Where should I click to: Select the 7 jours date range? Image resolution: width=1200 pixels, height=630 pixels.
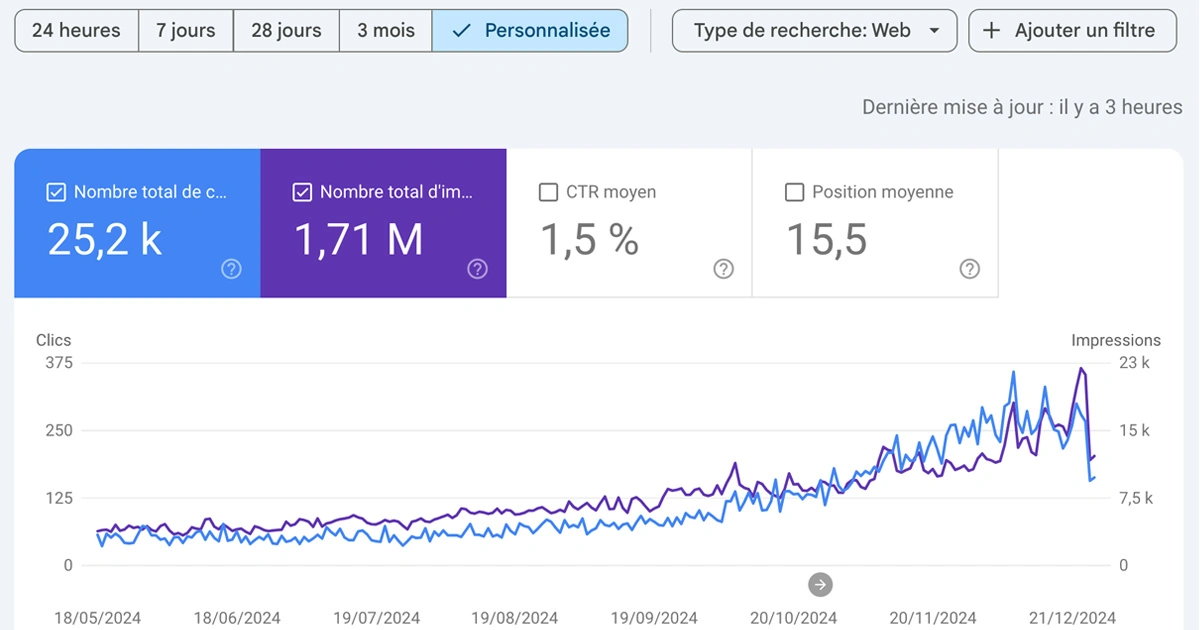pos(185,30)
